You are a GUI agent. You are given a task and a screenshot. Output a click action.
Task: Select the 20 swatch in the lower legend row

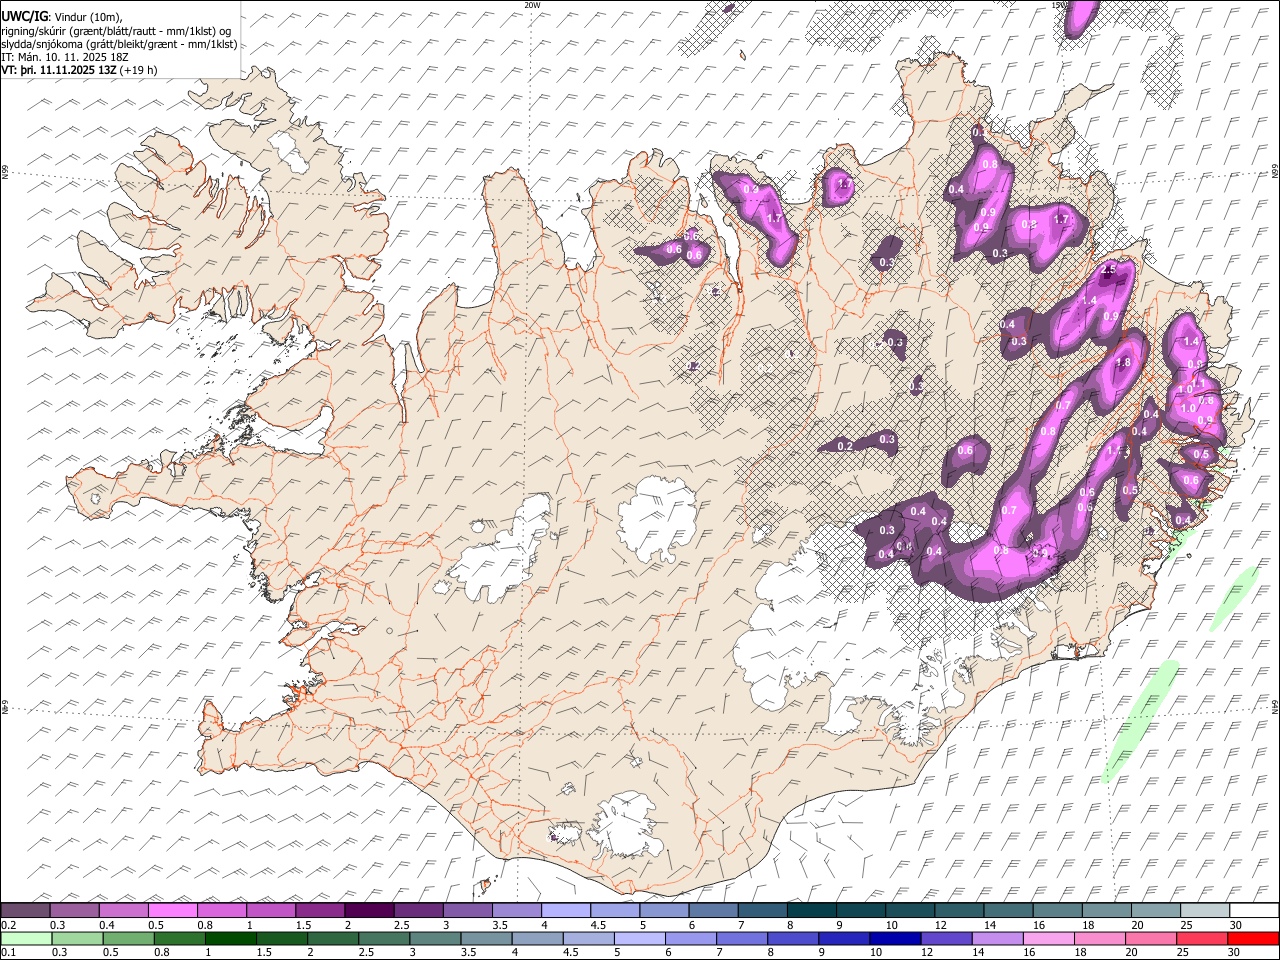[x=1151, y=938]
